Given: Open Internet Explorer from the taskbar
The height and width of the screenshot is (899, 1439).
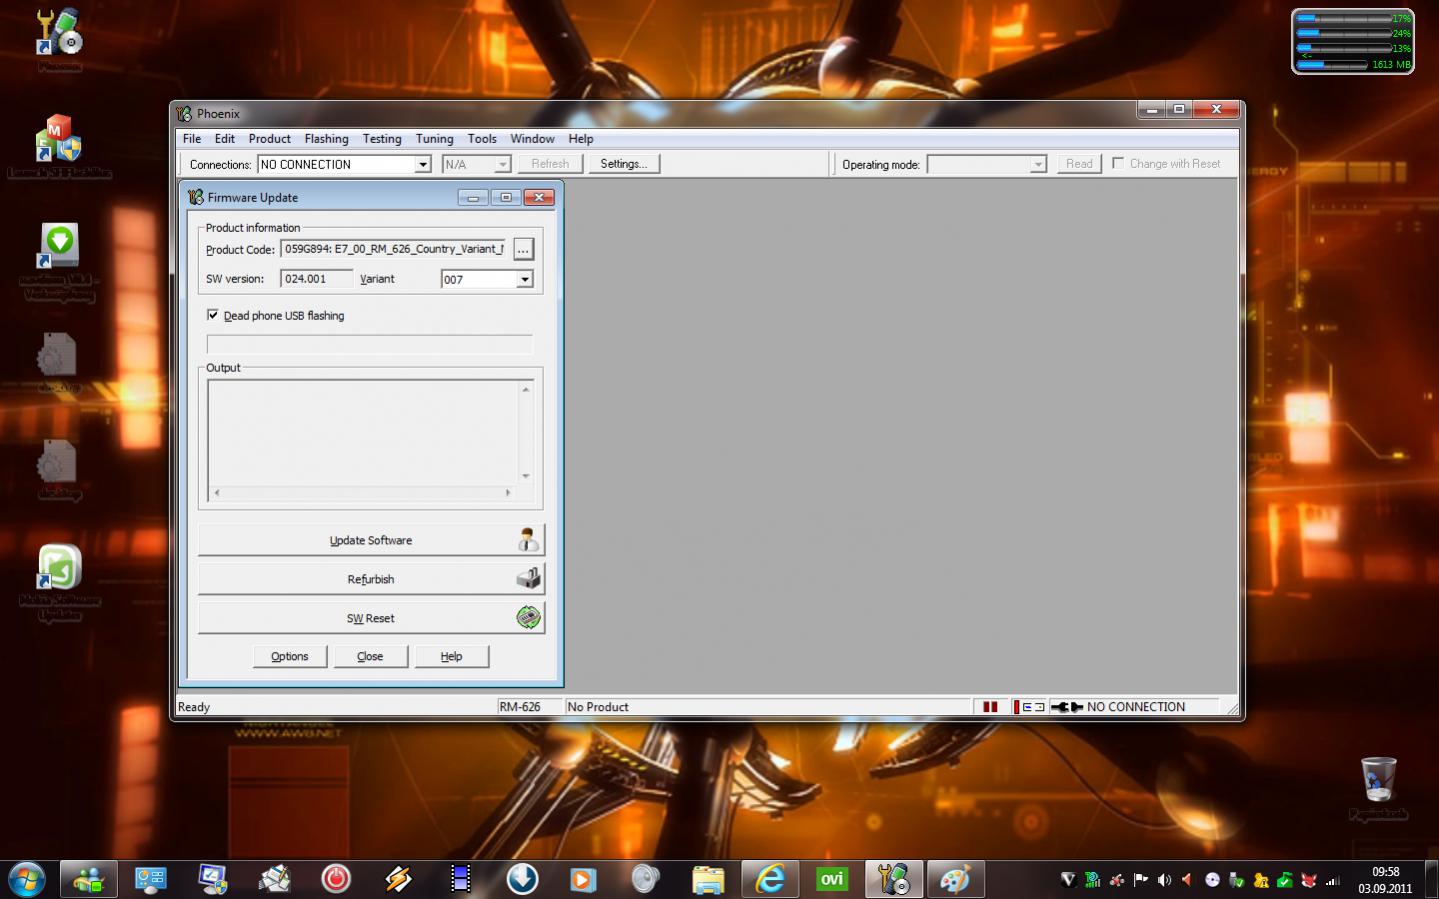Looking at the screenshot, I should (x=770, y=879).
